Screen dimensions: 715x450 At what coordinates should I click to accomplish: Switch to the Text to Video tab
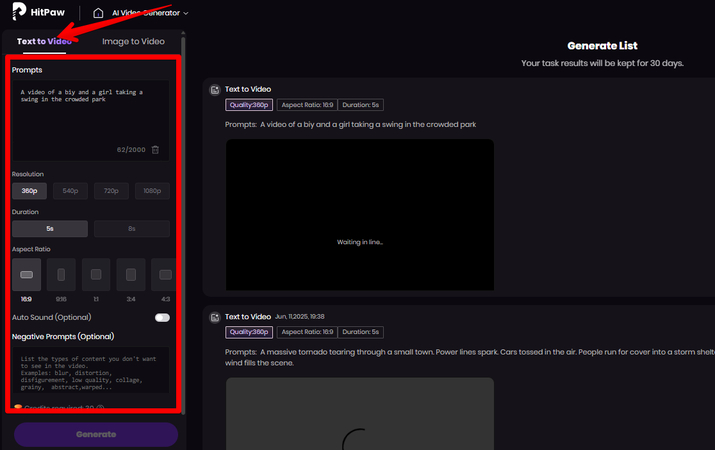[44, 42]
